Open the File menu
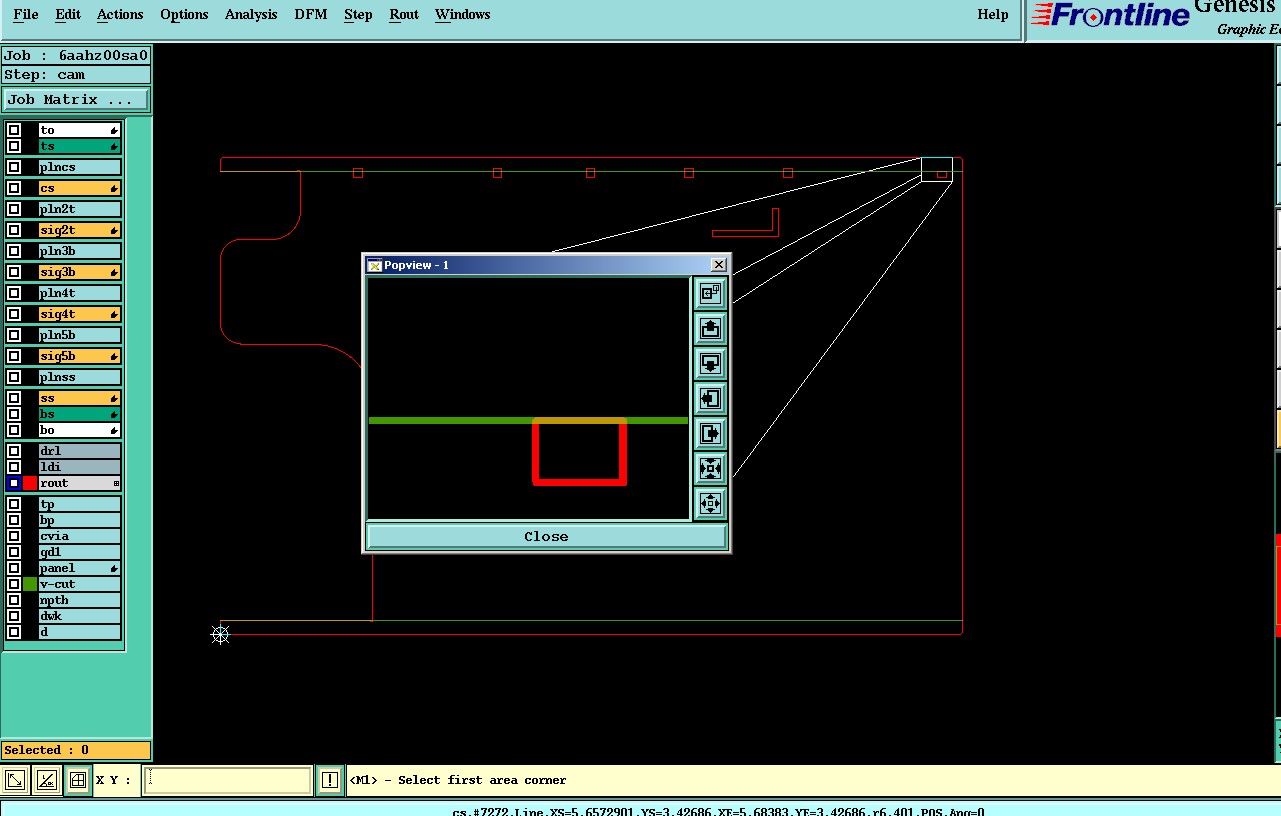 (25, 14)
